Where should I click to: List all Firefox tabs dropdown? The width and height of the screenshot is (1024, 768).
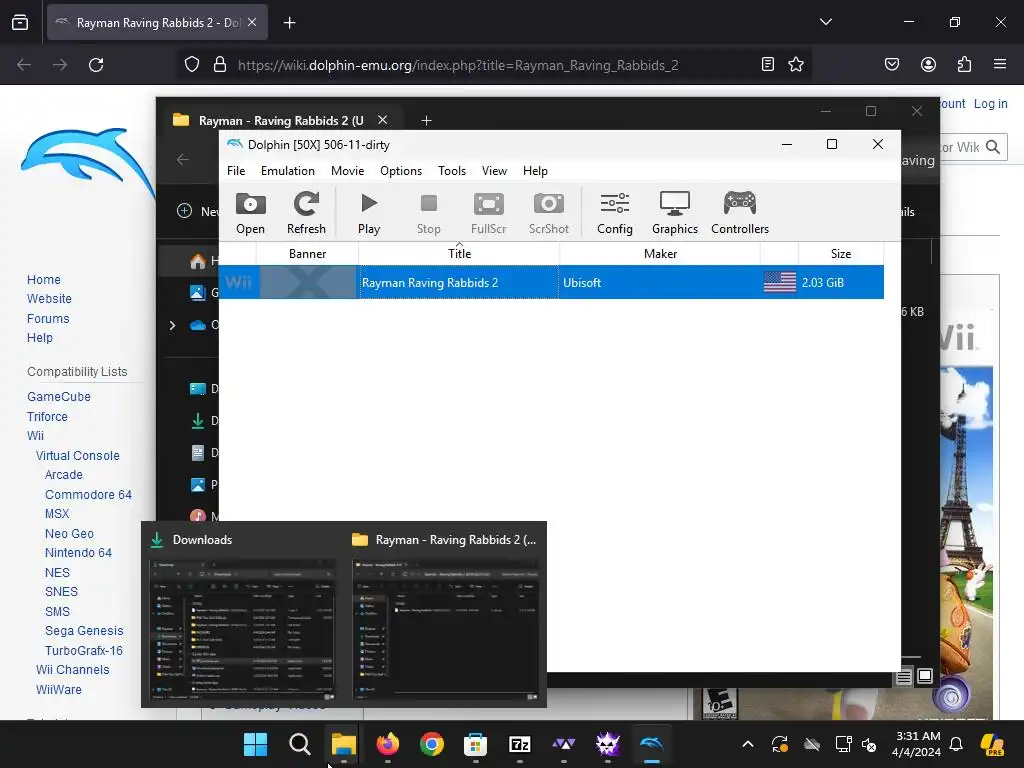(825, 22)
